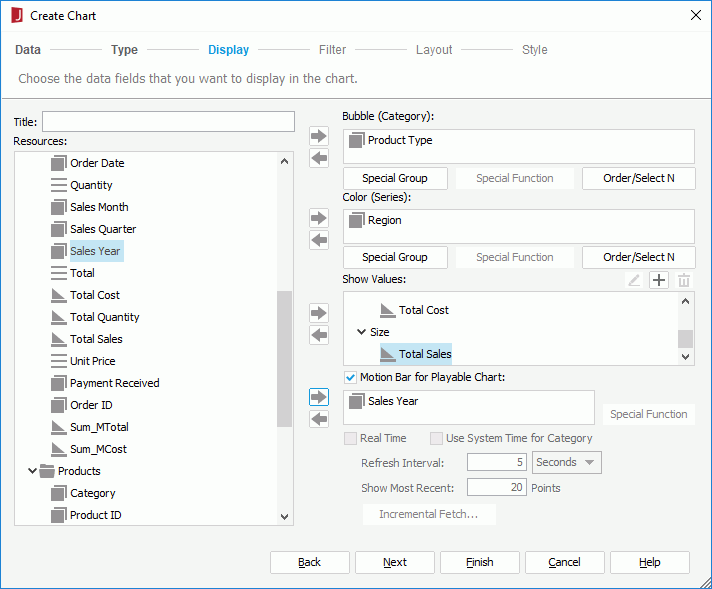Screen dimensions: 712x589
Task: Go to the Data step
Action: pos(28,49)
